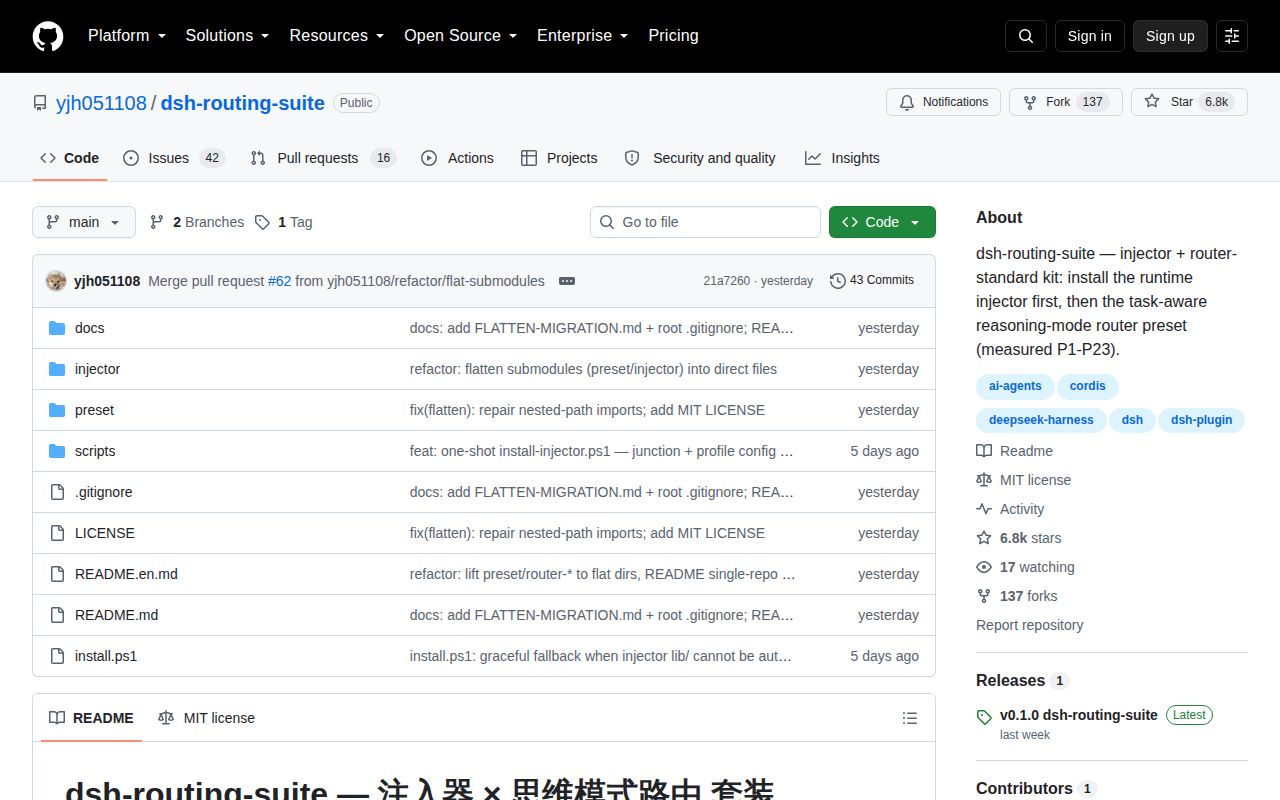The image size is (1280, 800).
Task: Expand the Platform menu
Action: coord(128,36)
